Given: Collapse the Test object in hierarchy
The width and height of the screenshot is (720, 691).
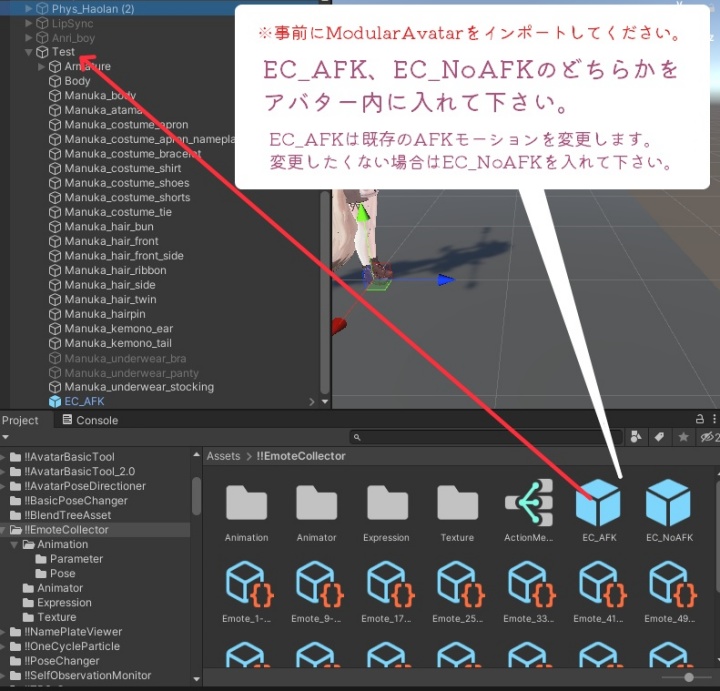Looking at the screenshot, I should coord(28,52).
